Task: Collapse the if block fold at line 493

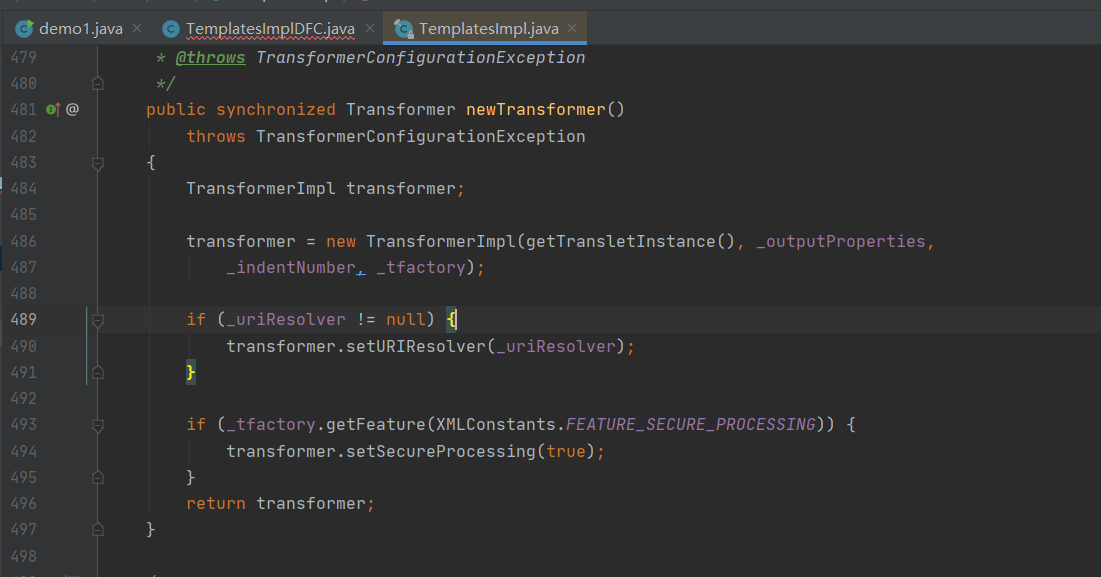Action: pos(98,425)
